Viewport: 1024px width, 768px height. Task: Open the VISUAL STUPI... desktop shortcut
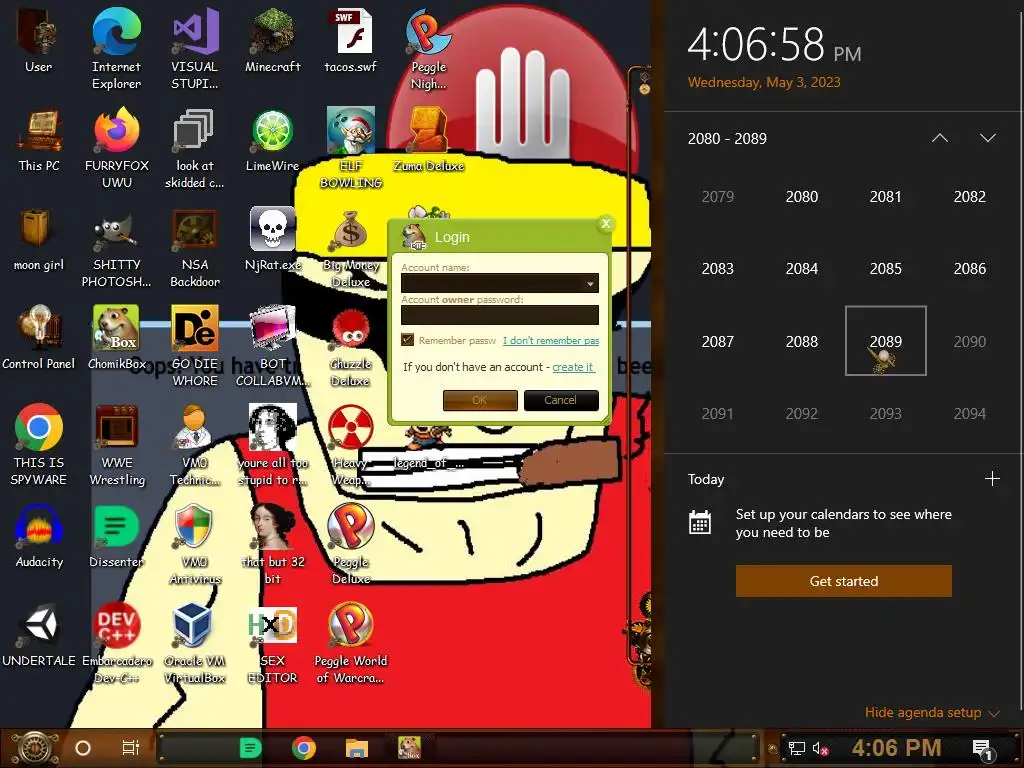[195, 49]
